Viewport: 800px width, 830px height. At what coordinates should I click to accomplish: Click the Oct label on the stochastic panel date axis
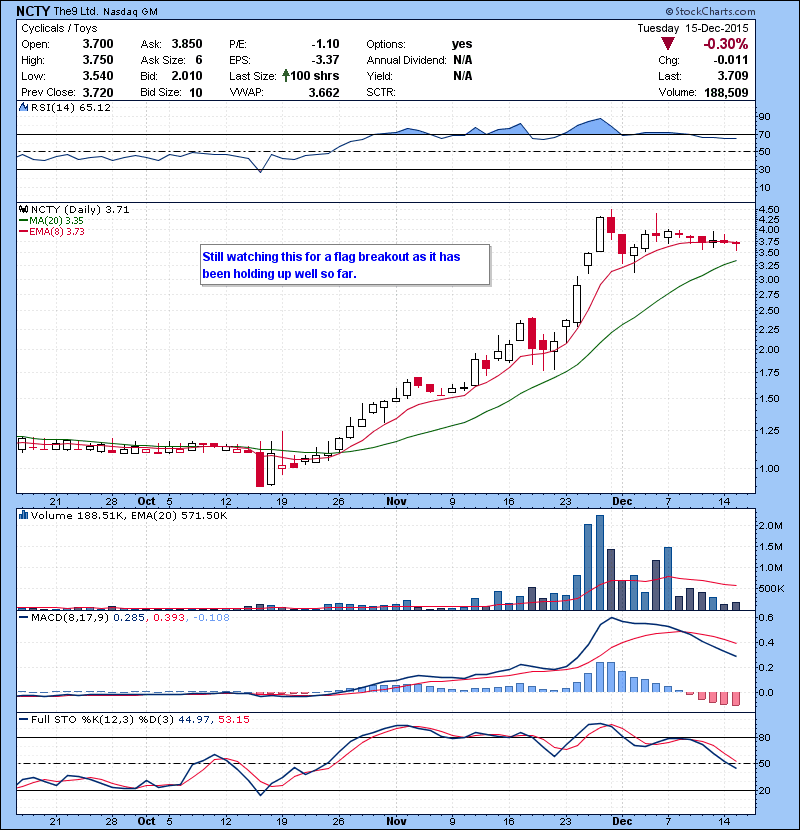point(147,821)
